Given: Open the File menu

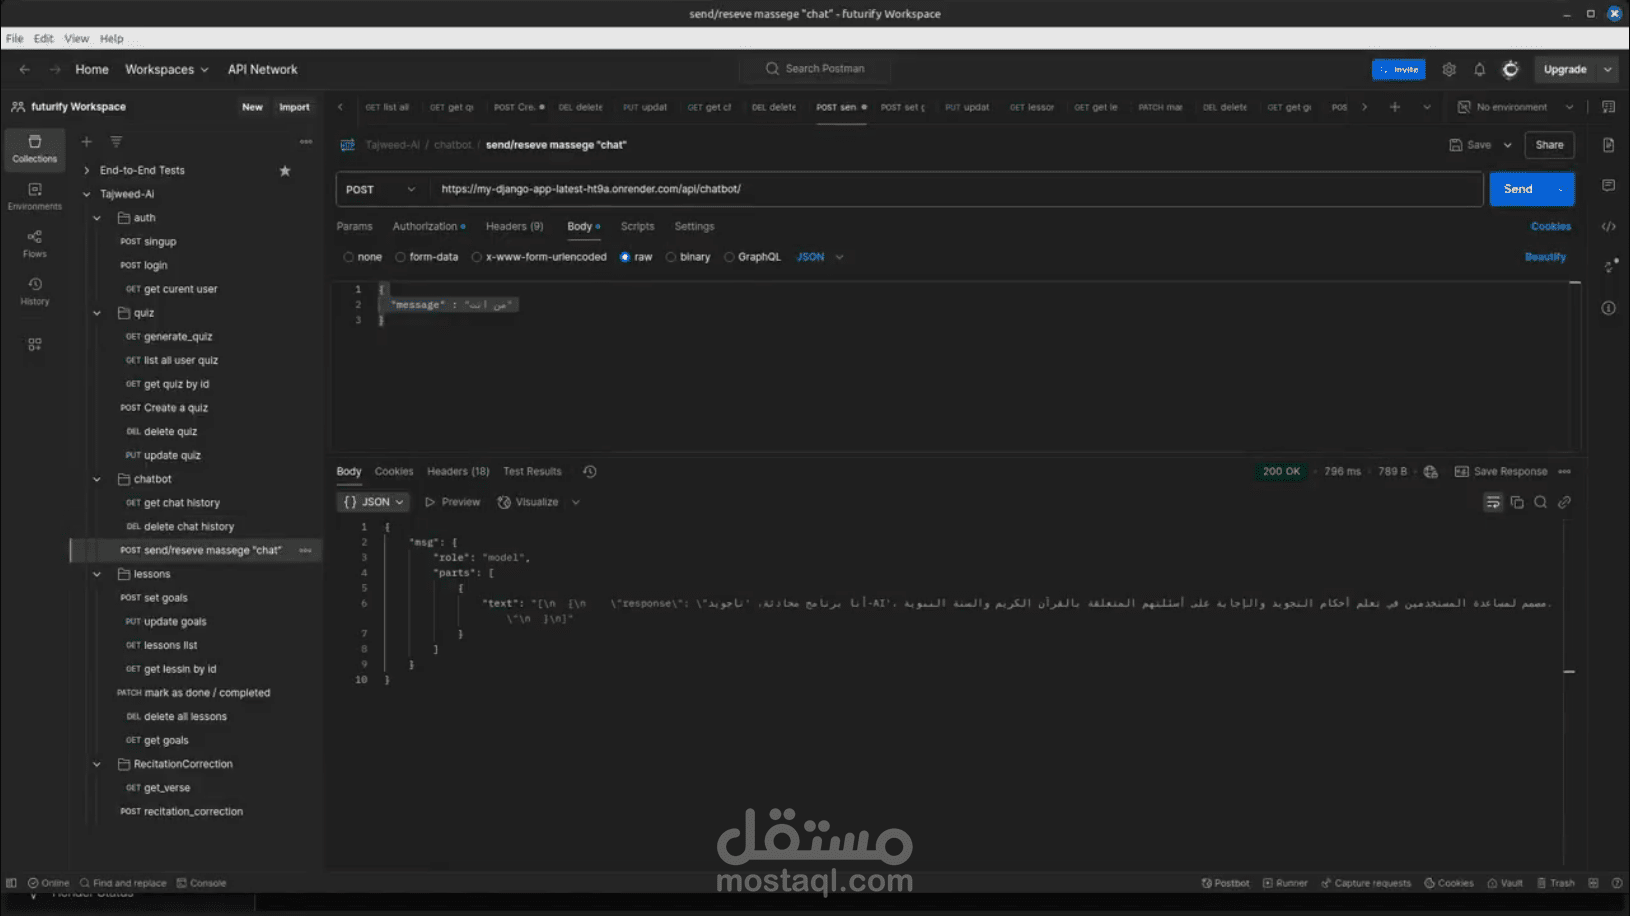Looking at the screenshot, I should tap(15, 39).
